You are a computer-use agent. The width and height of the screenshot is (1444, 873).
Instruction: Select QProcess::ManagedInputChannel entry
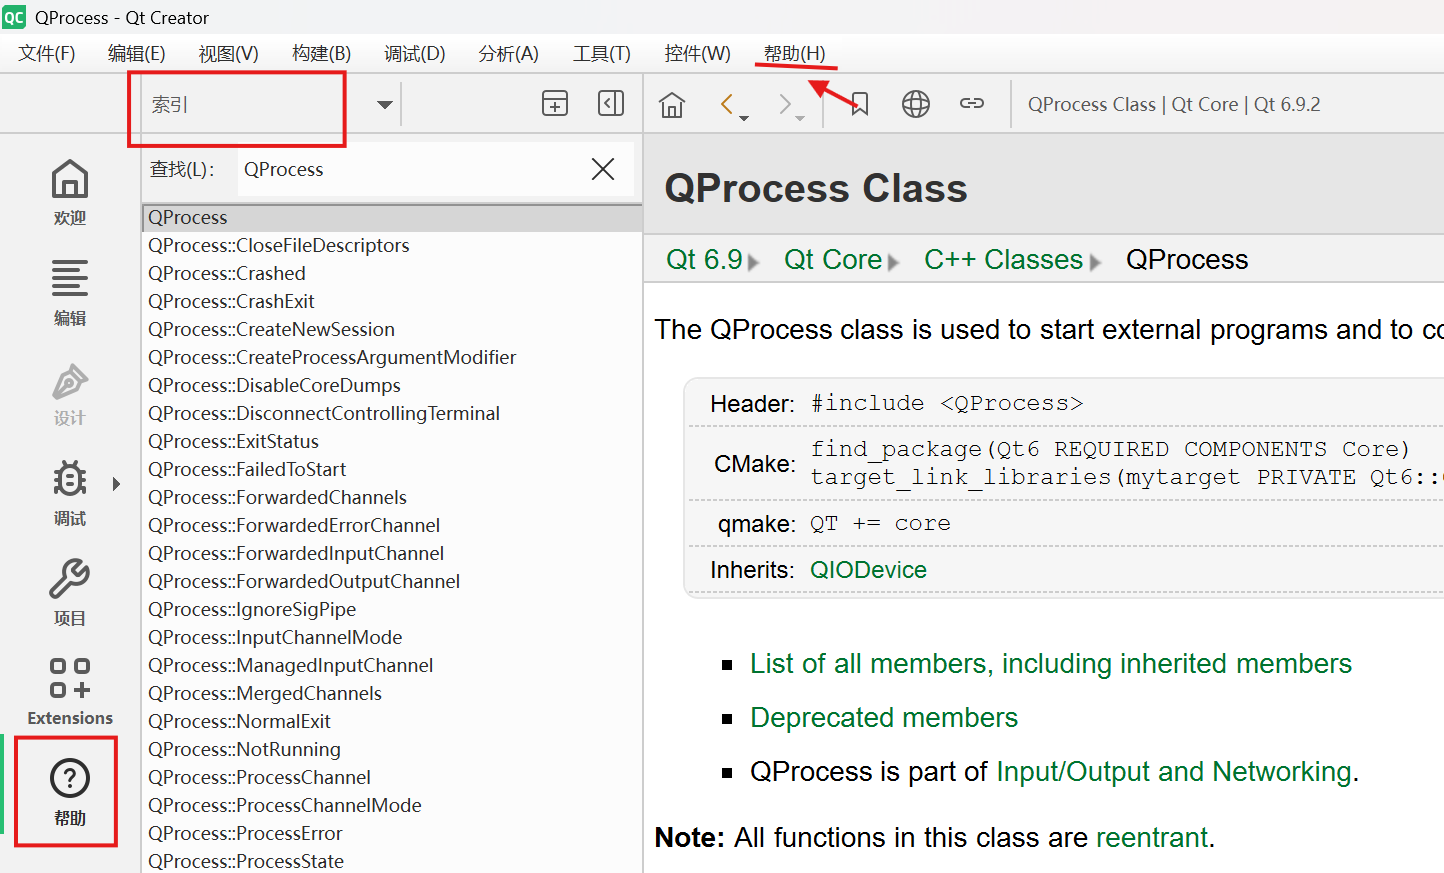coord(392,666)
